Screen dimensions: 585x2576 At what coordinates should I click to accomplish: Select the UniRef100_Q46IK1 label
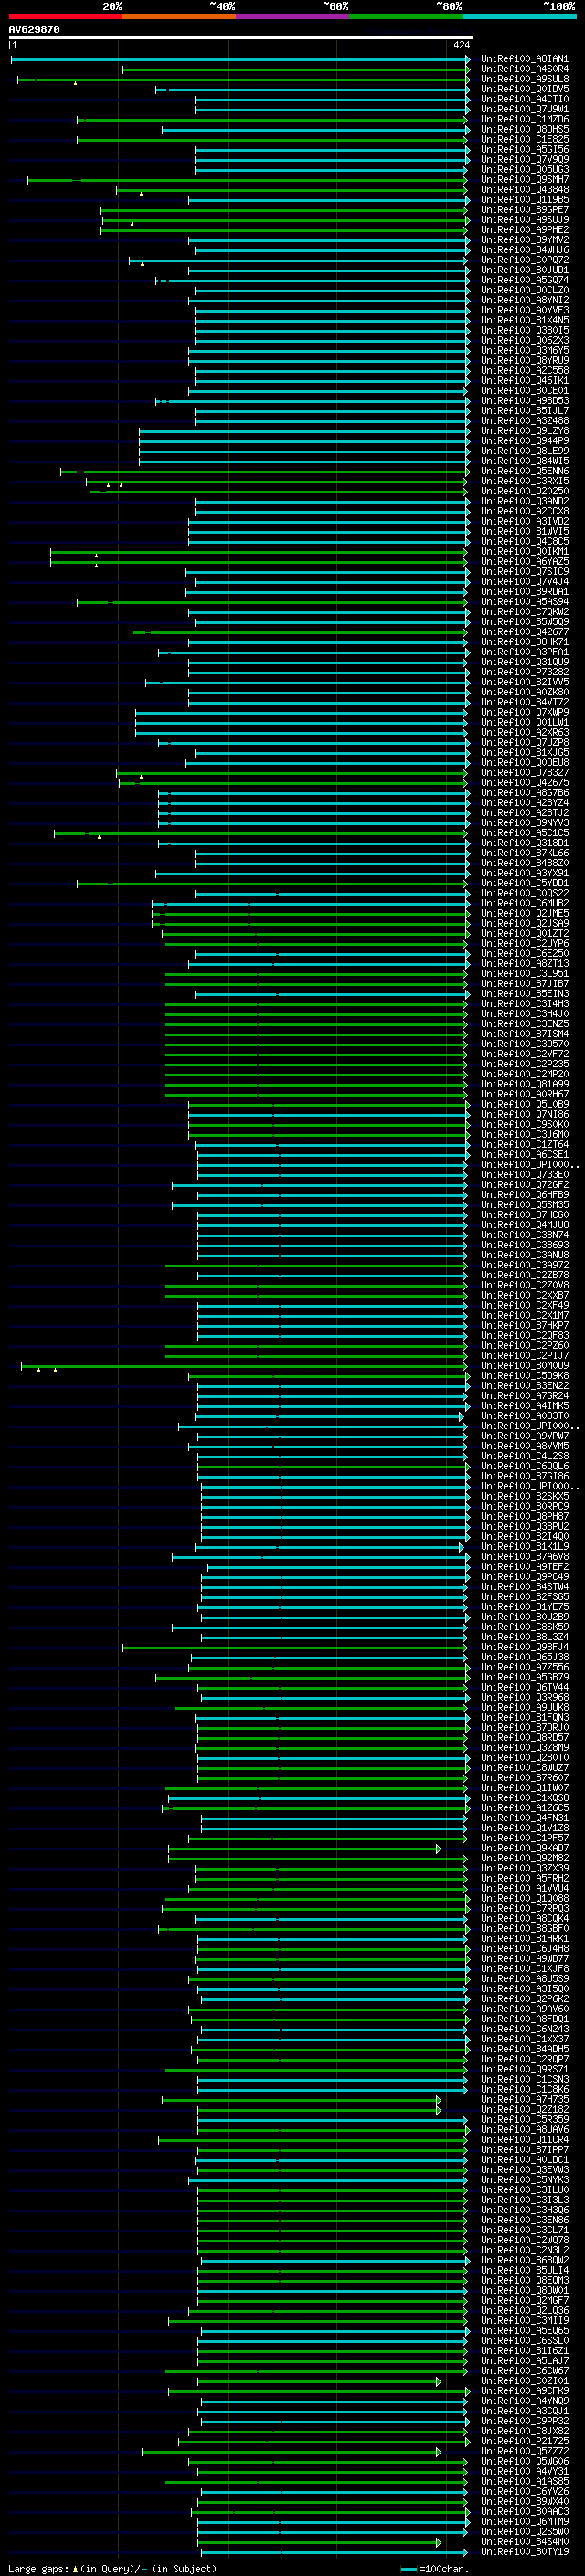(525, 380)
